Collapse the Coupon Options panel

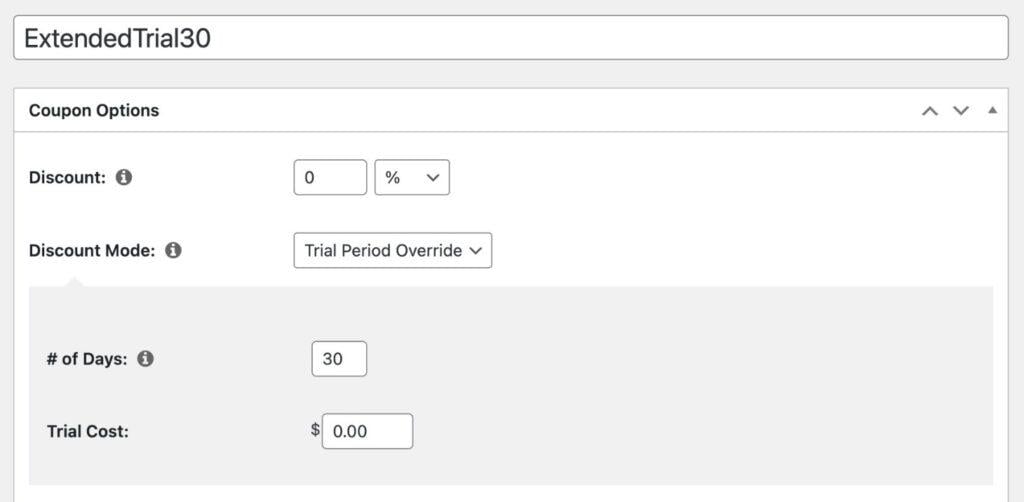pos(992,110)
